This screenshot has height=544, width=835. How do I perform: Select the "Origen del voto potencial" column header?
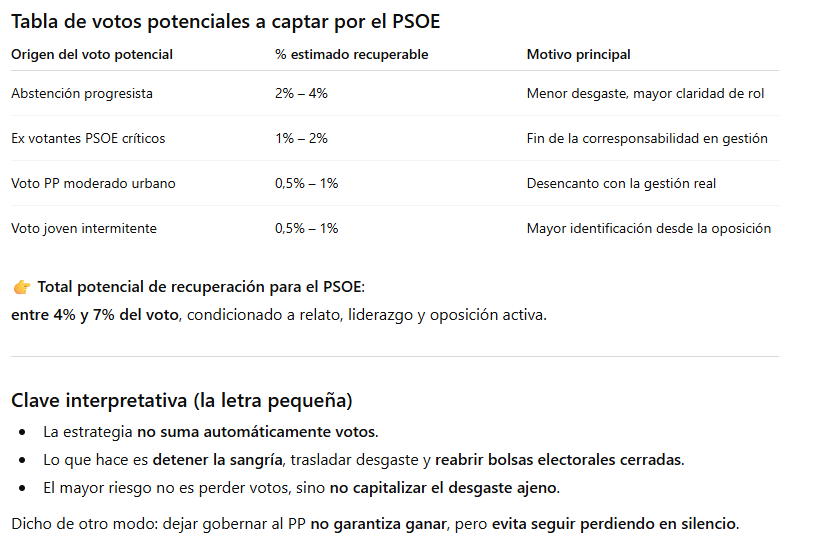[92, 55]
